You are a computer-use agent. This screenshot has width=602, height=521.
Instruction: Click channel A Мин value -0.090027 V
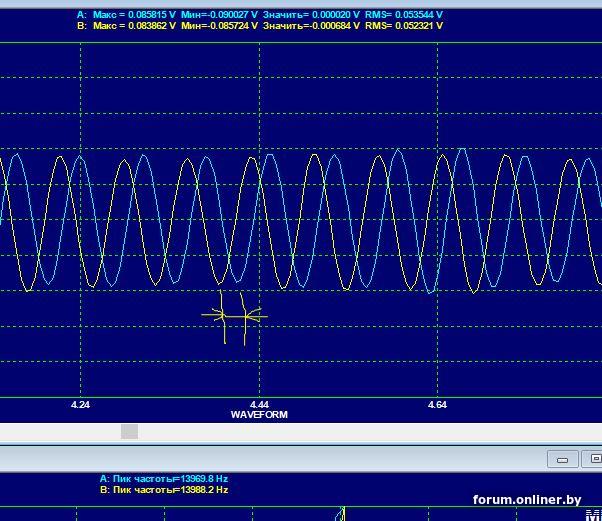tap(219, 15)
